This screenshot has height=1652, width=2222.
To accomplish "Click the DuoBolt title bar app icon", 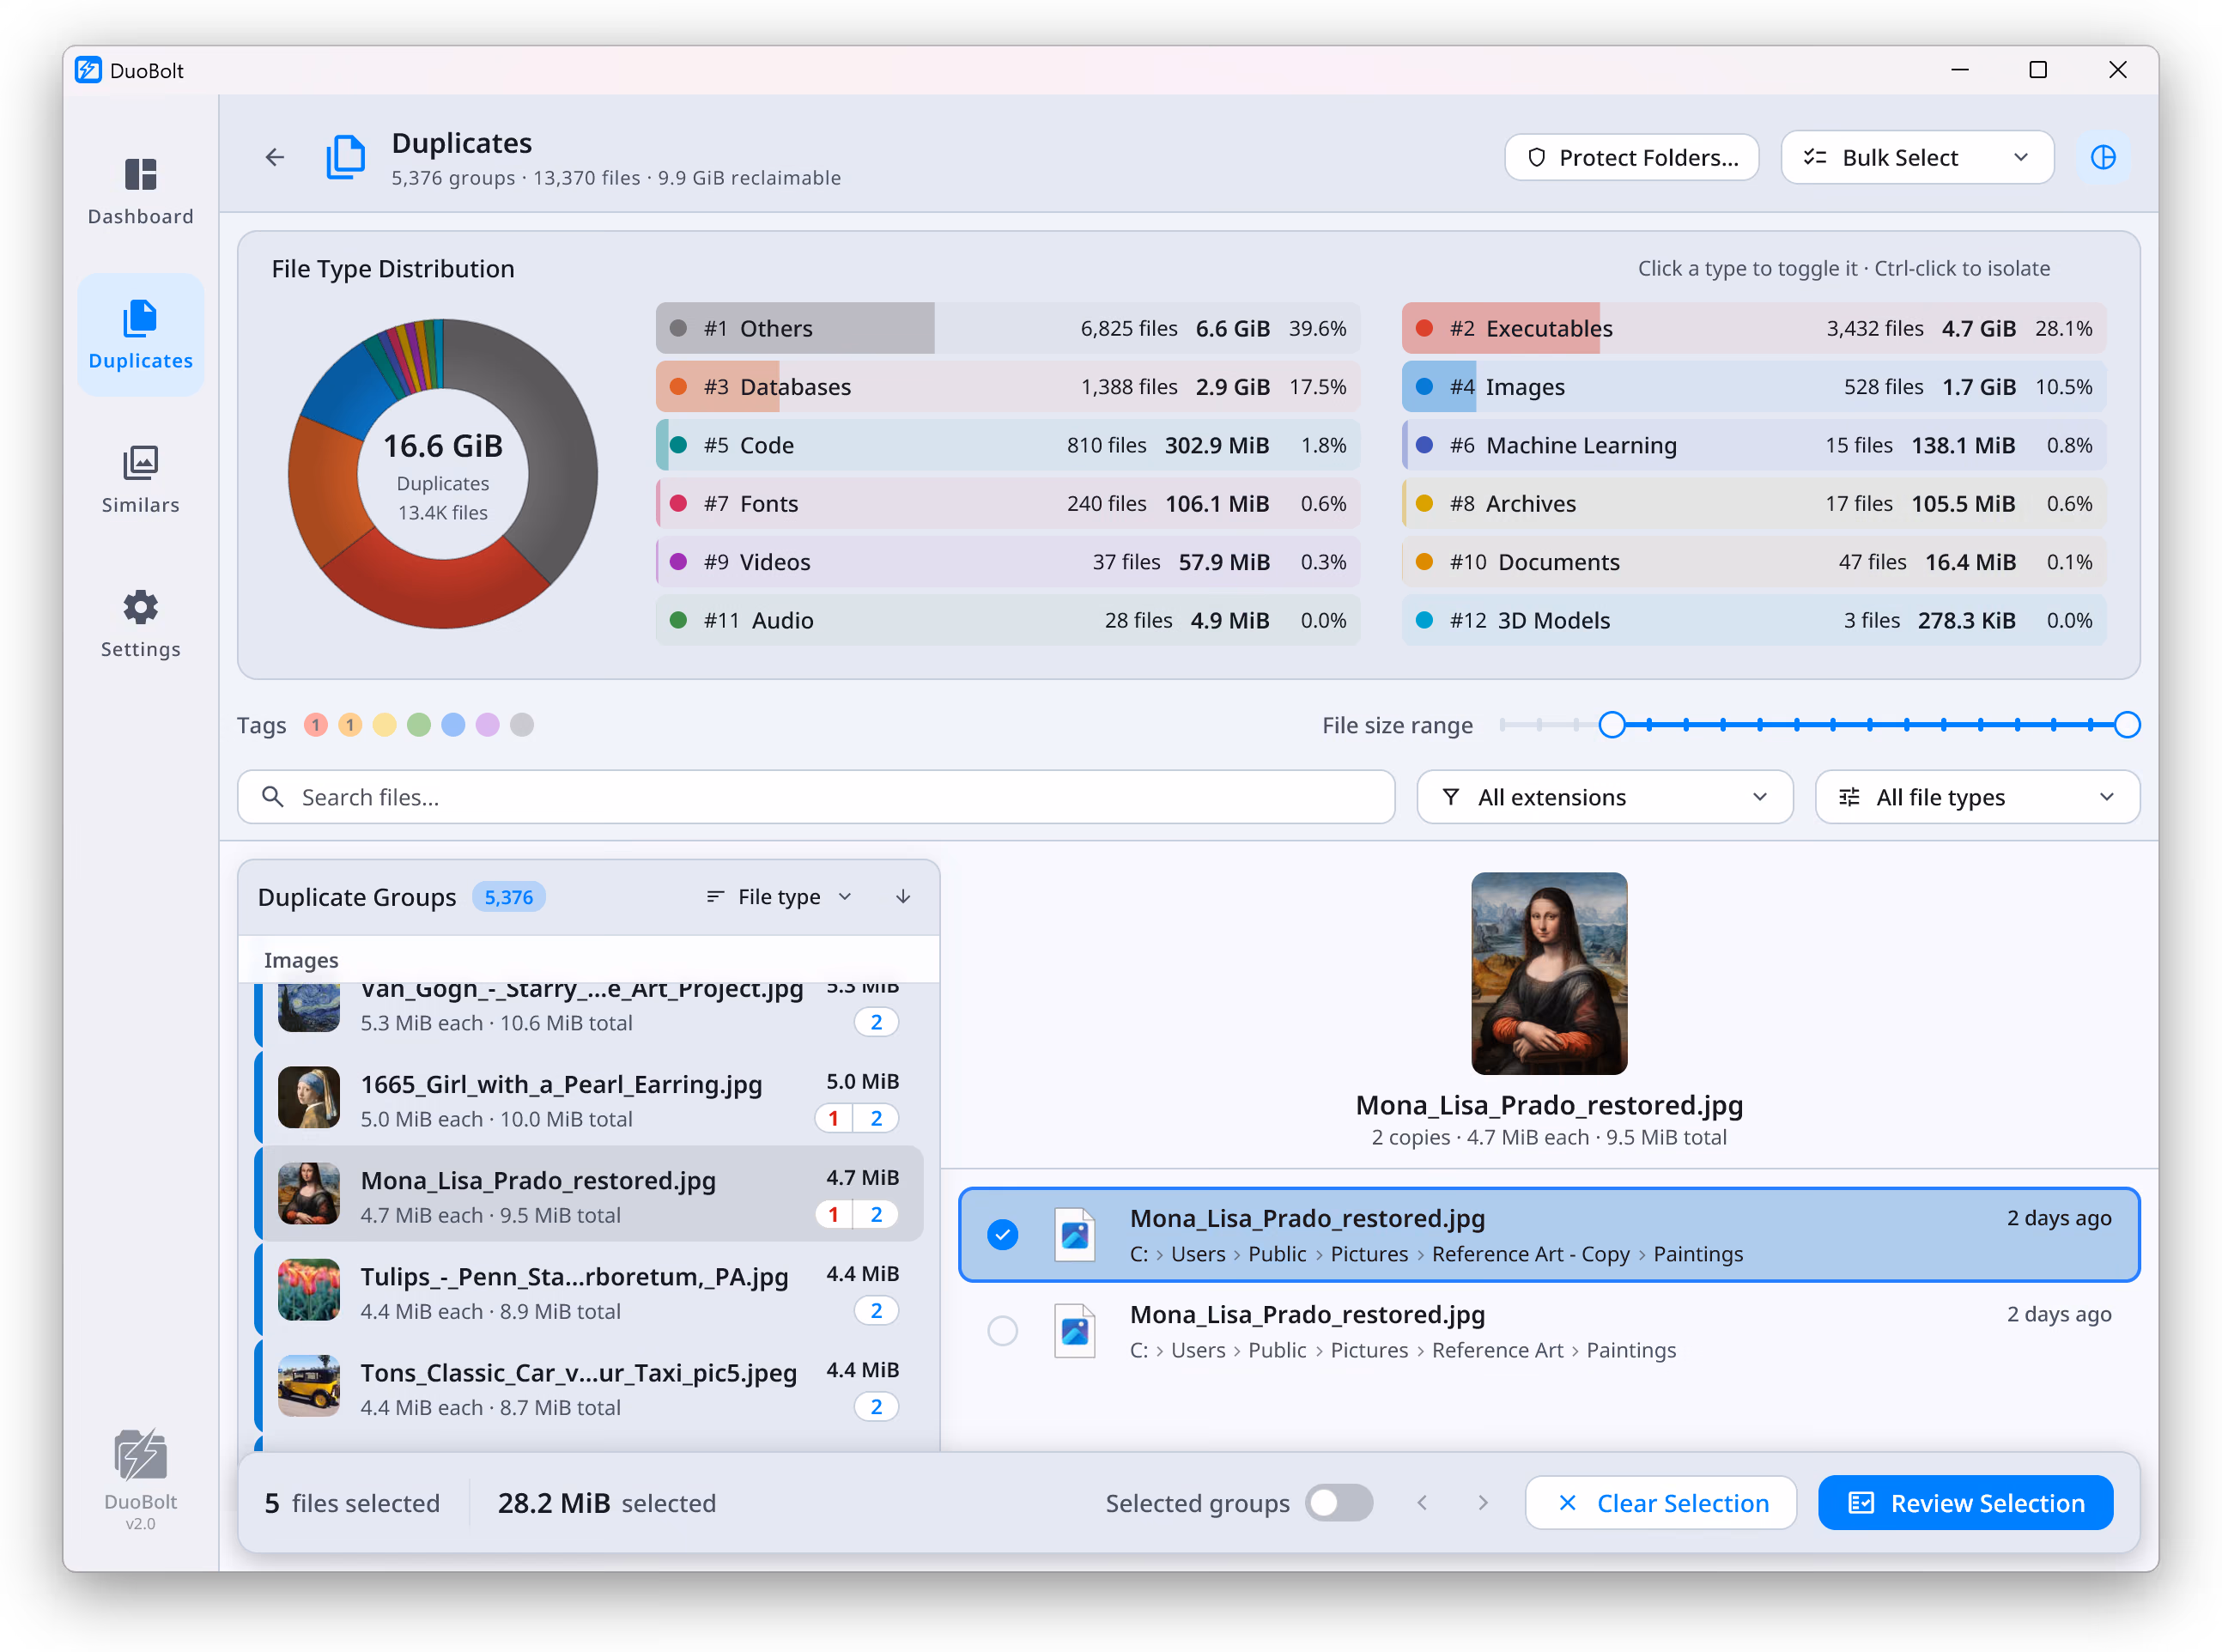I will pyautogui.click(x=88, y=69).
